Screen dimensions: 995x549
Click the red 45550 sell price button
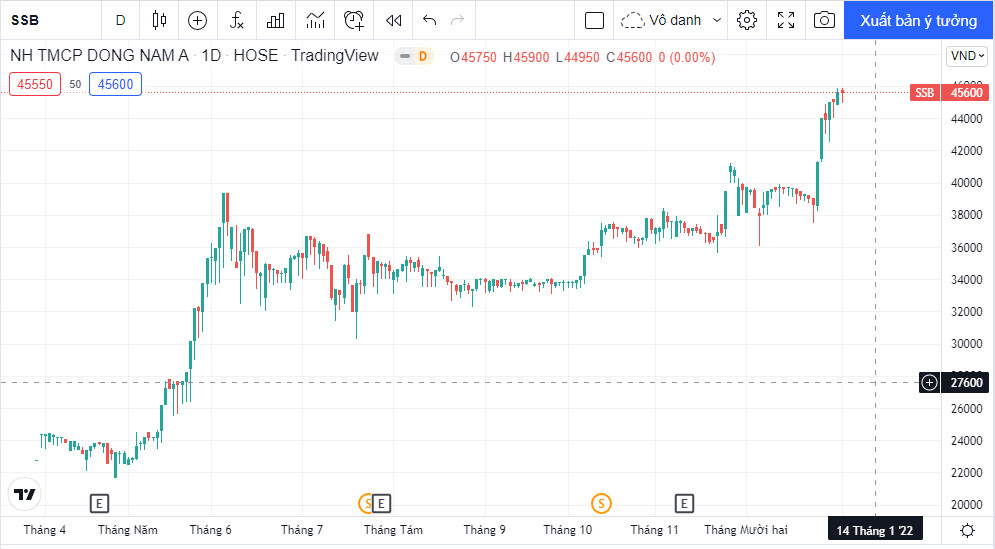[35, 85]
